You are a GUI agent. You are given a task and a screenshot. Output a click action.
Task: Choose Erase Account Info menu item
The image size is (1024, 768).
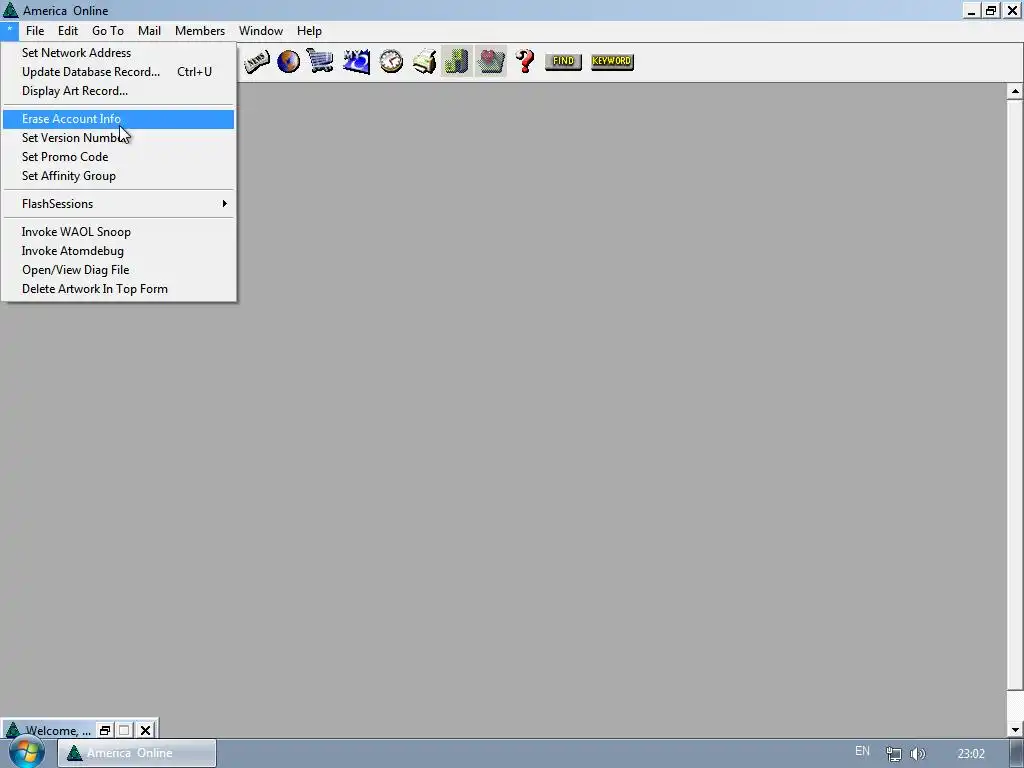pyautogui.click(x=118, y=119)
